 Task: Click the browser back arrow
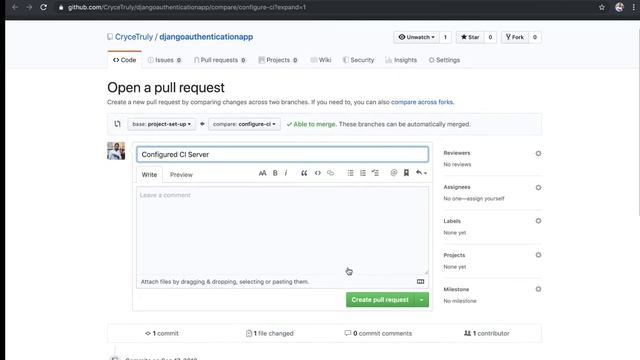point(15,7)
